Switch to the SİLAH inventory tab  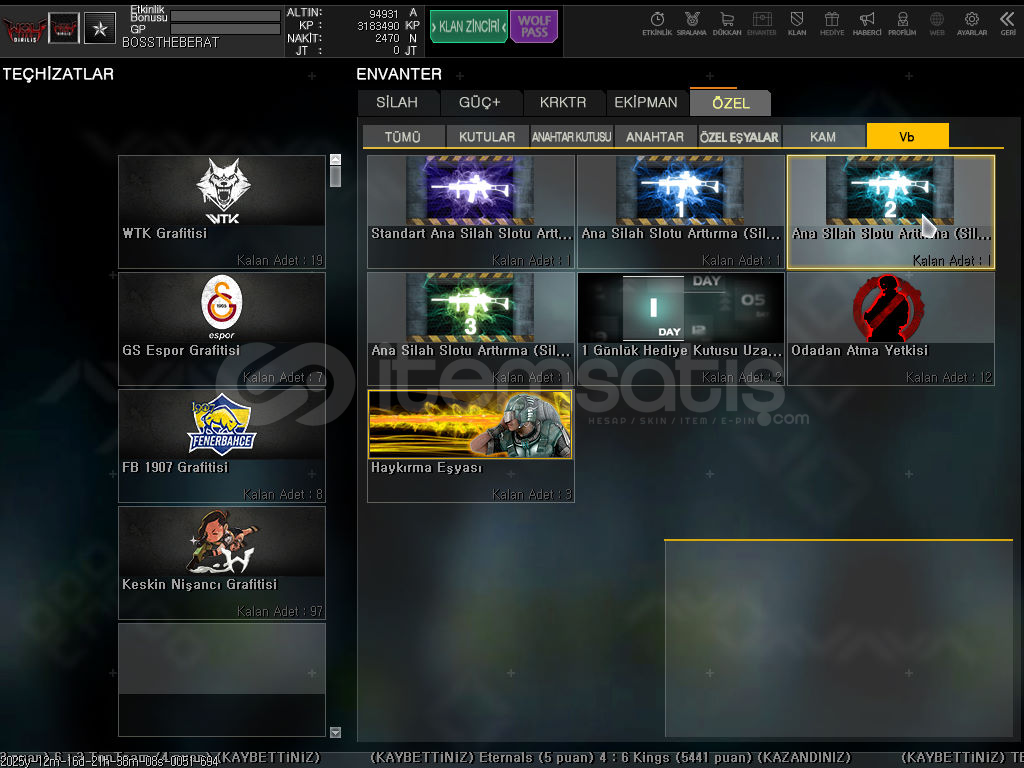[397, 103]
